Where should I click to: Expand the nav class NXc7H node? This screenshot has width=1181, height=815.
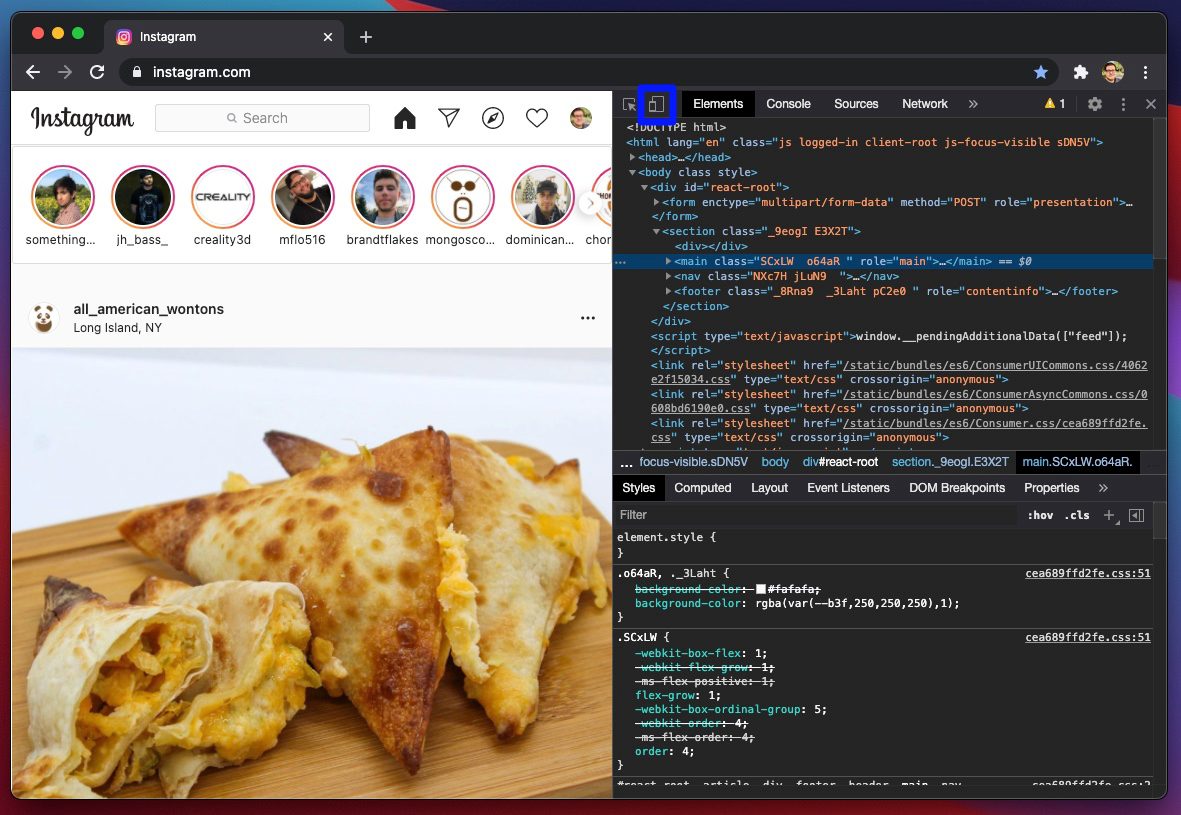coord(668,276)
